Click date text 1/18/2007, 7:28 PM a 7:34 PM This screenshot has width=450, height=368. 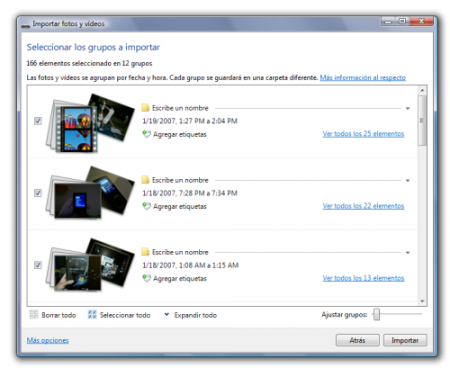(x=190, y=193)
